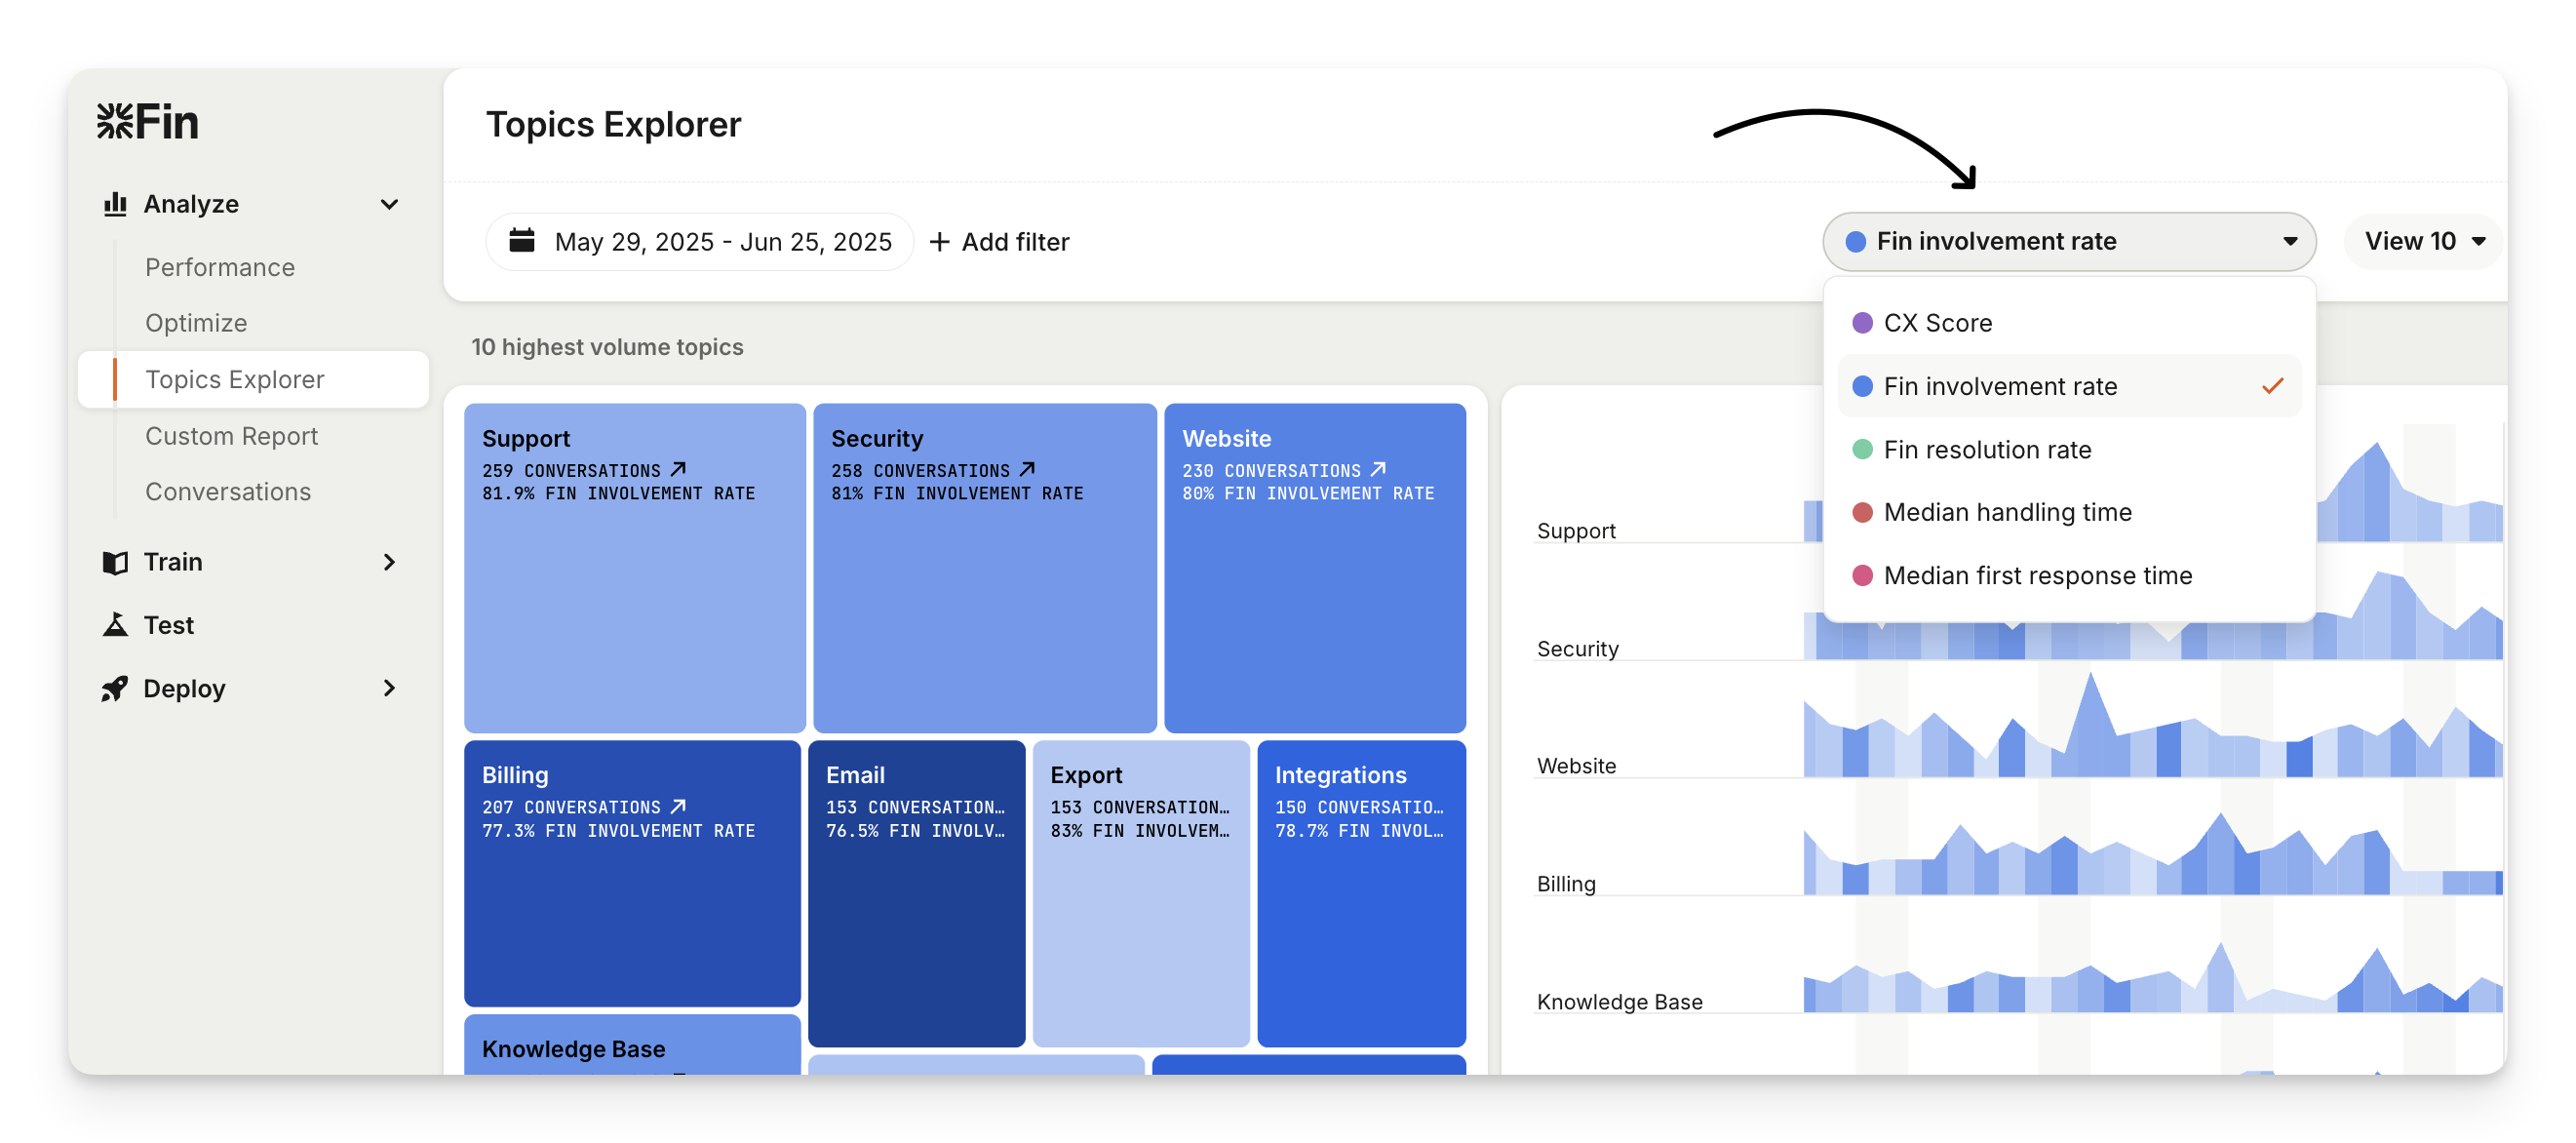Viewport: 2576px width, 1143px height.
Task: Click the Median first response time color dot
Action: click(1862, 576)
